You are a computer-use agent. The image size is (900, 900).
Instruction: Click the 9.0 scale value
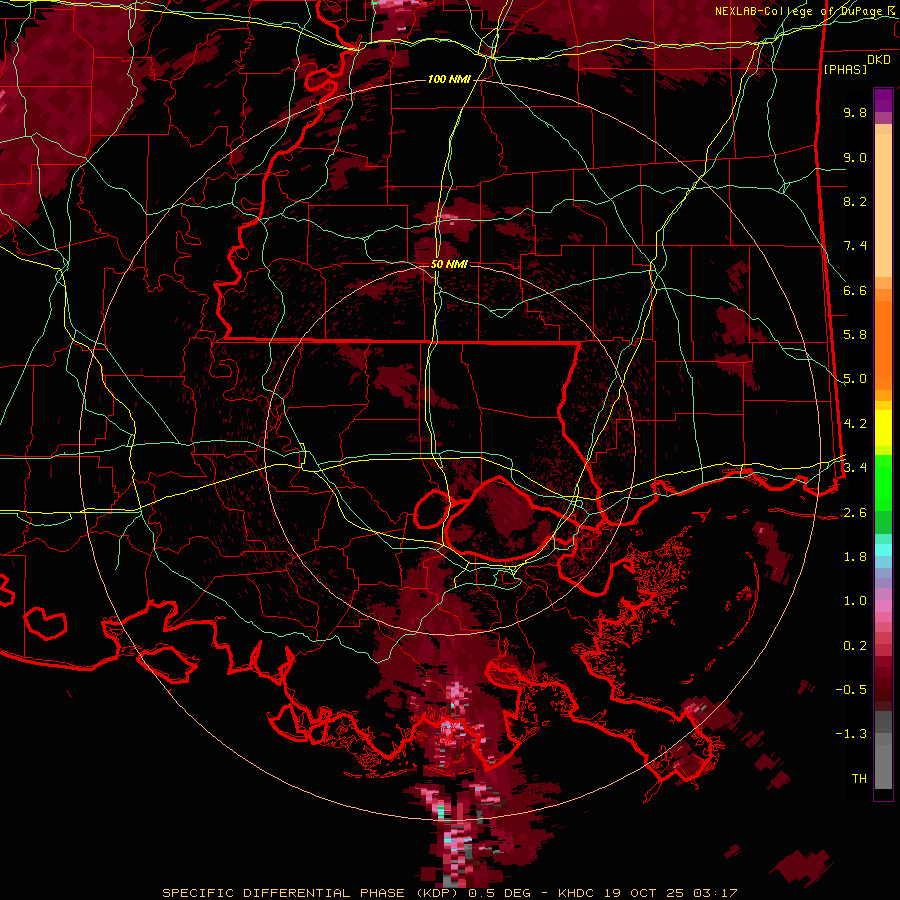(x=855, y=157)
